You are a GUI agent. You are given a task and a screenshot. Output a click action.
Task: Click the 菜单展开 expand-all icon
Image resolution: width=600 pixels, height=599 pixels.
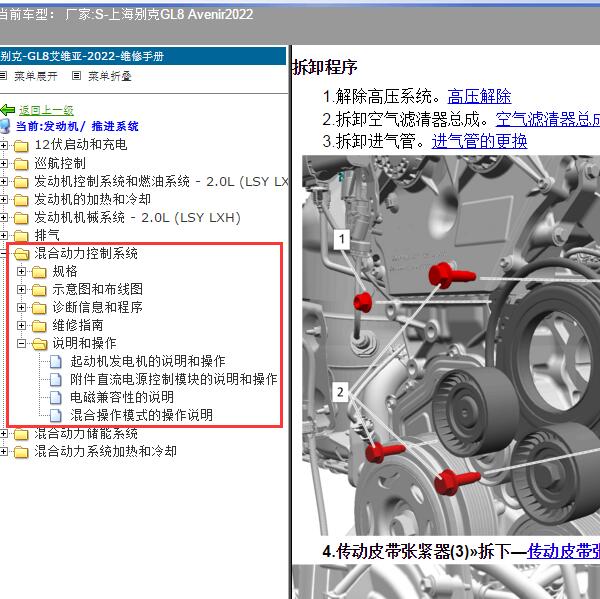(3, 76)
